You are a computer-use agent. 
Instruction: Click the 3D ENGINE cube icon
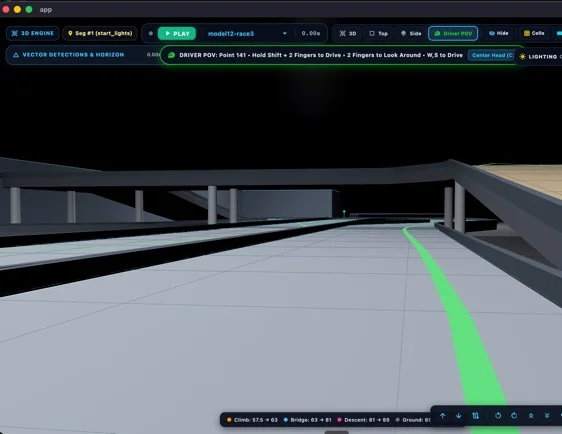click(x=15, y=33)
